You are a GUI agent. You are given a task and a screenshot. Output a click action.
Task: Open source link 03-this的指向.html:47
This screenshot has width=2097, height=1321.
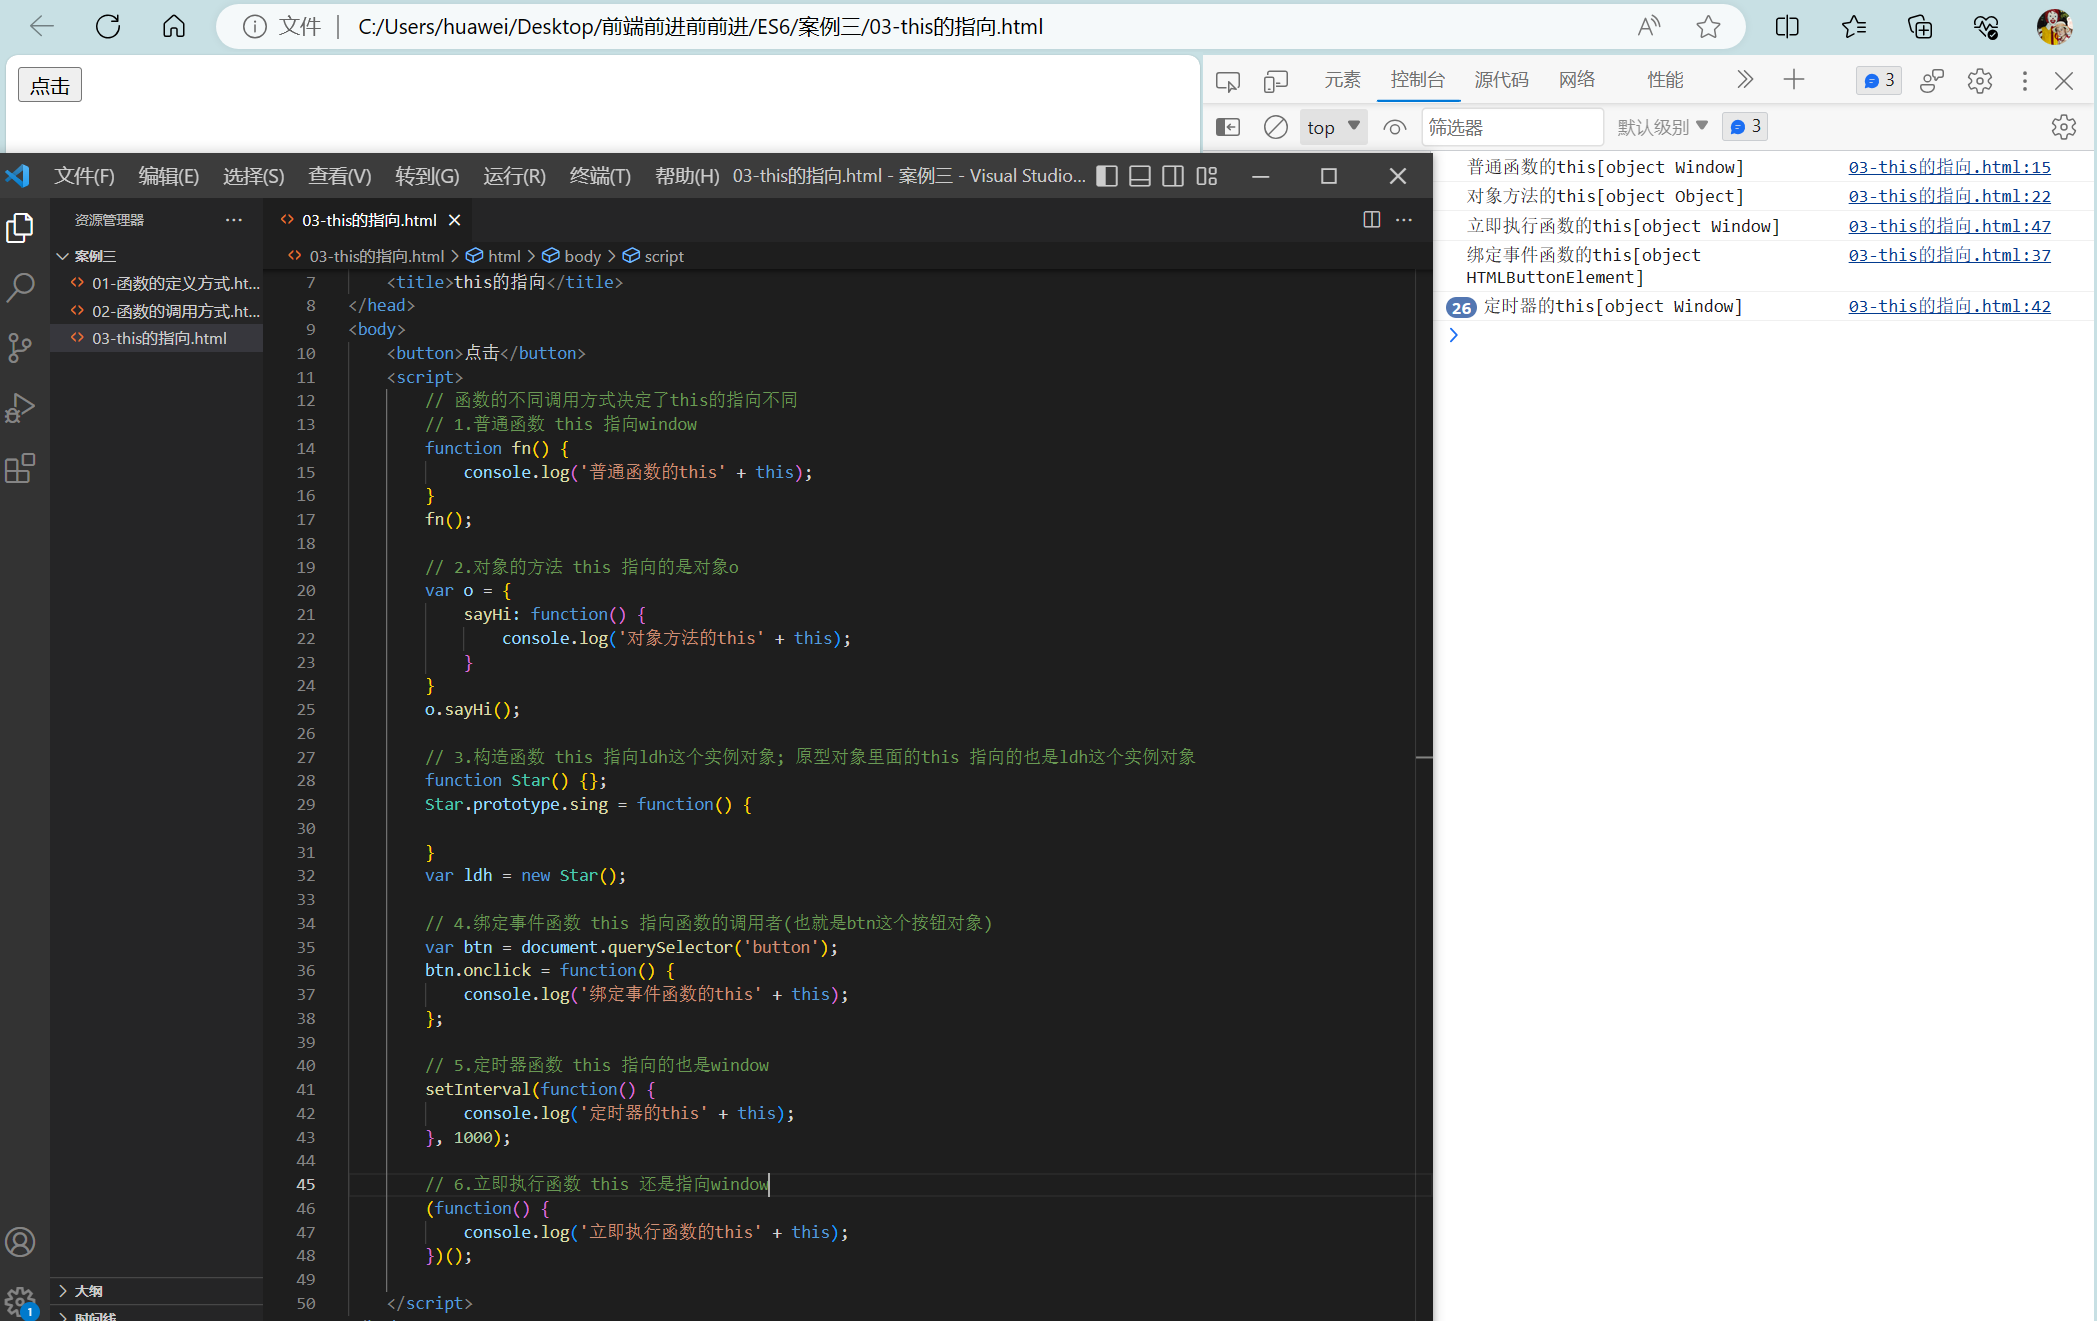(x=1949, y=226)
